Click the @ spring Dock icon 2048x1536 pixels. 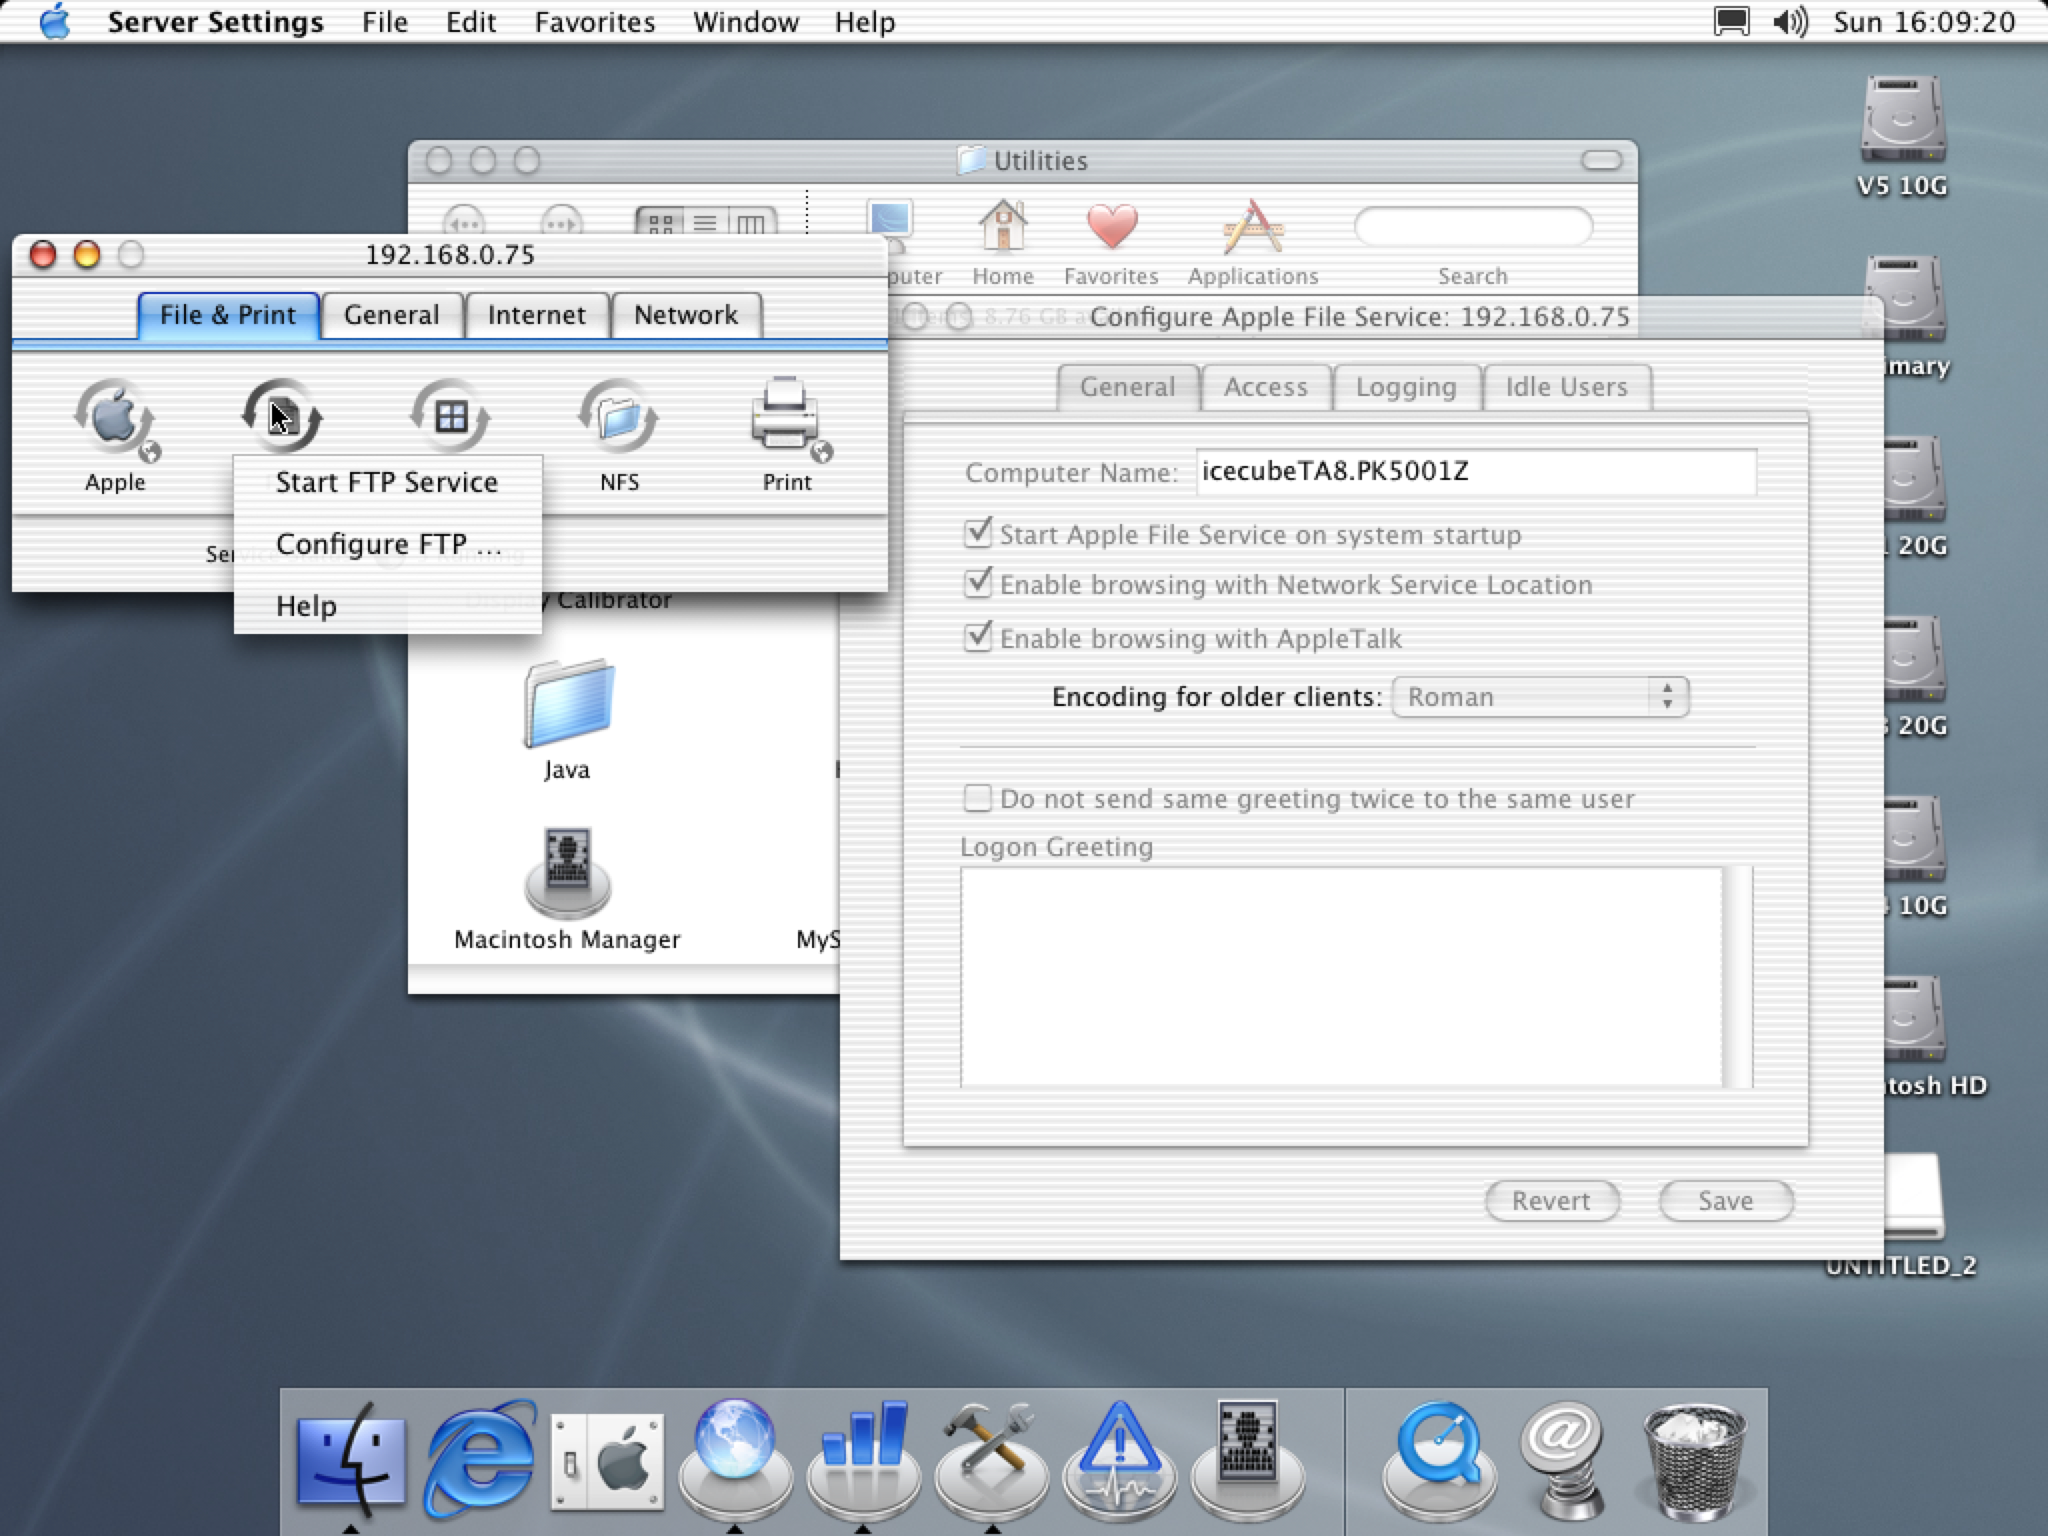[x=1563, y=1460]
